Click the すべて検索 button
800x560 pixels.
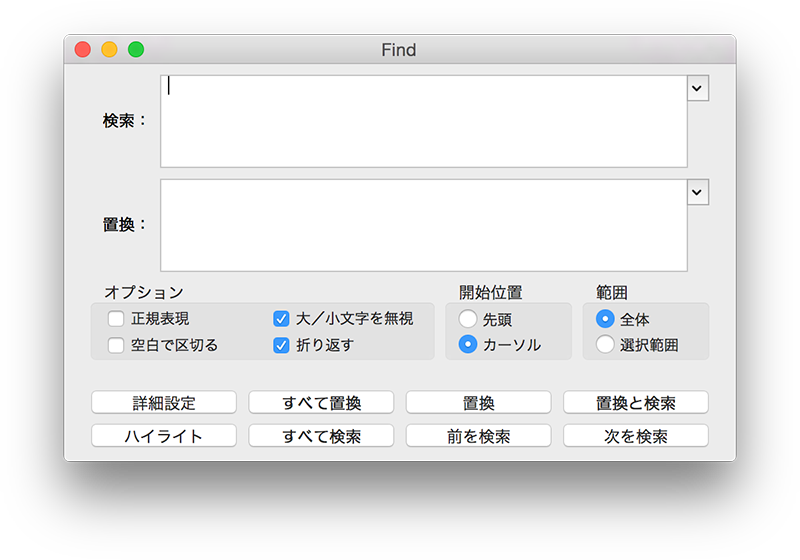[x=321, y=436]
